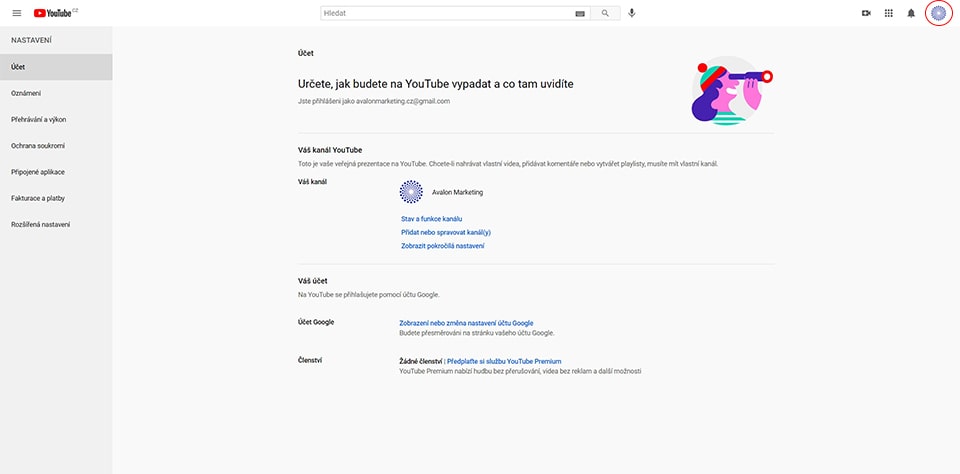
Task: Open Google account settings link
Action: 466,323
